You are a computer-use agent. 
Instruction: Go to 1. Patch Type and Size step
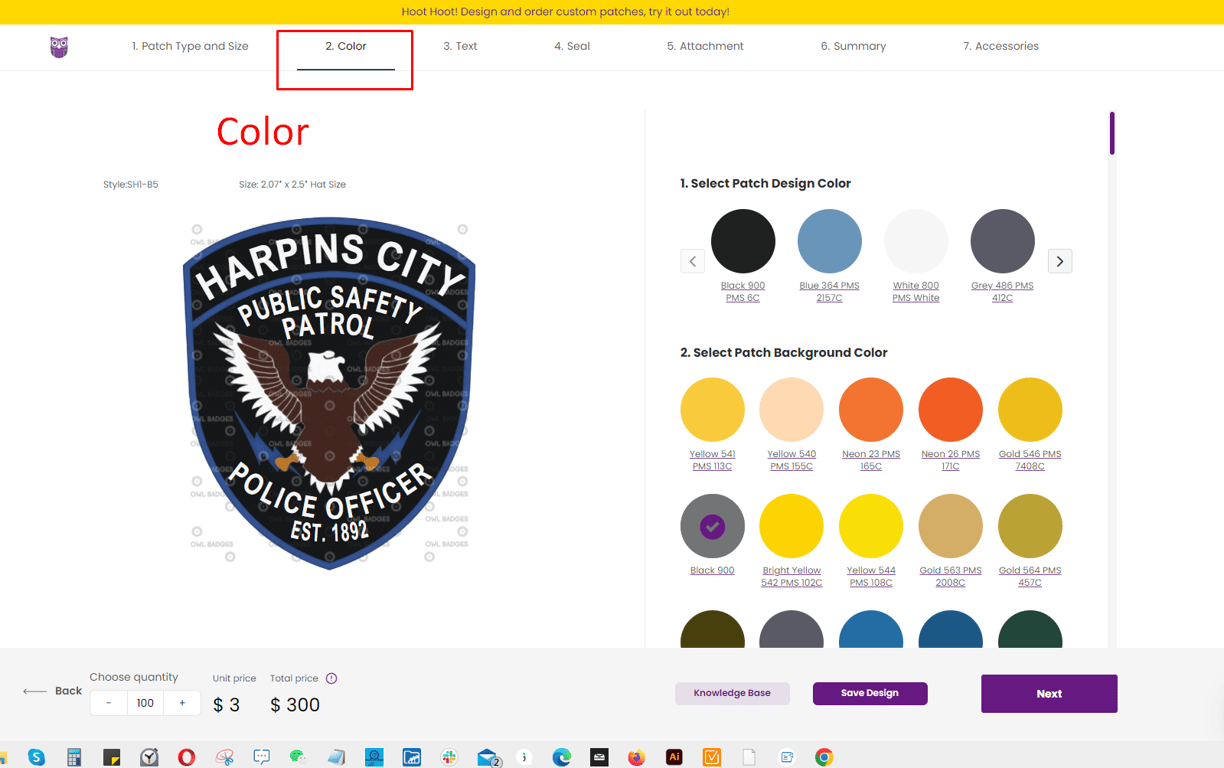[x=190, y=46]
